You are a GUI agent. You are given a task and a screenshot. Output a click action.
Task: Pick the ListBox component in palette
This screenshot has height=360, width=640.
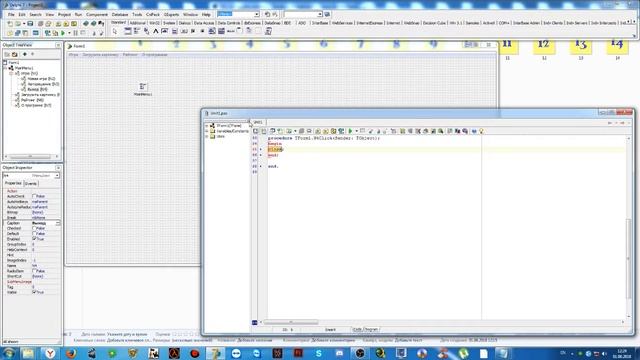pos(212,31)
